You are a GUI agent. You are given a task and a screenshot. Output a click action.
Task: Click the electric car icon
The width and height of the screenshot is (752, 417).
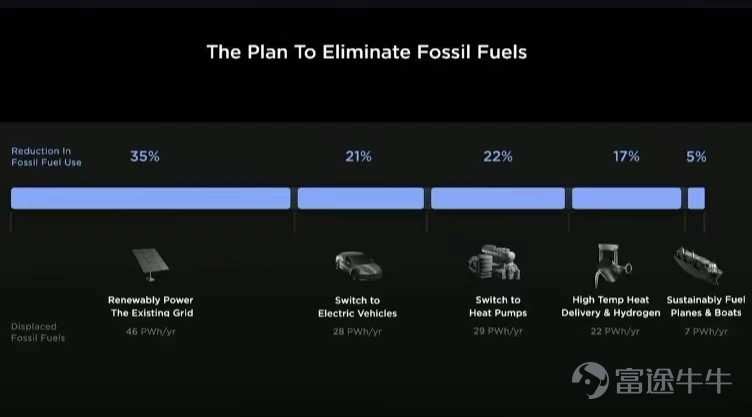click(358, 265)
